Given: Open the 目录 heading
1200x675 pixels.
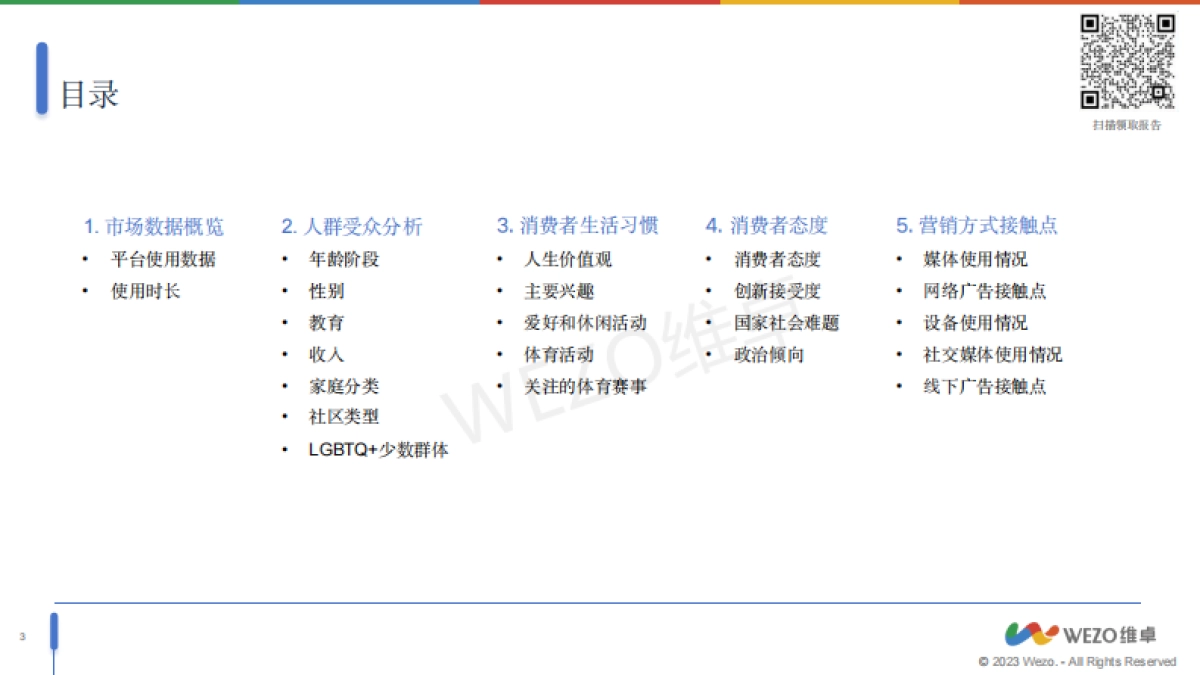Looking at the screenshot, I should [88, 94].
